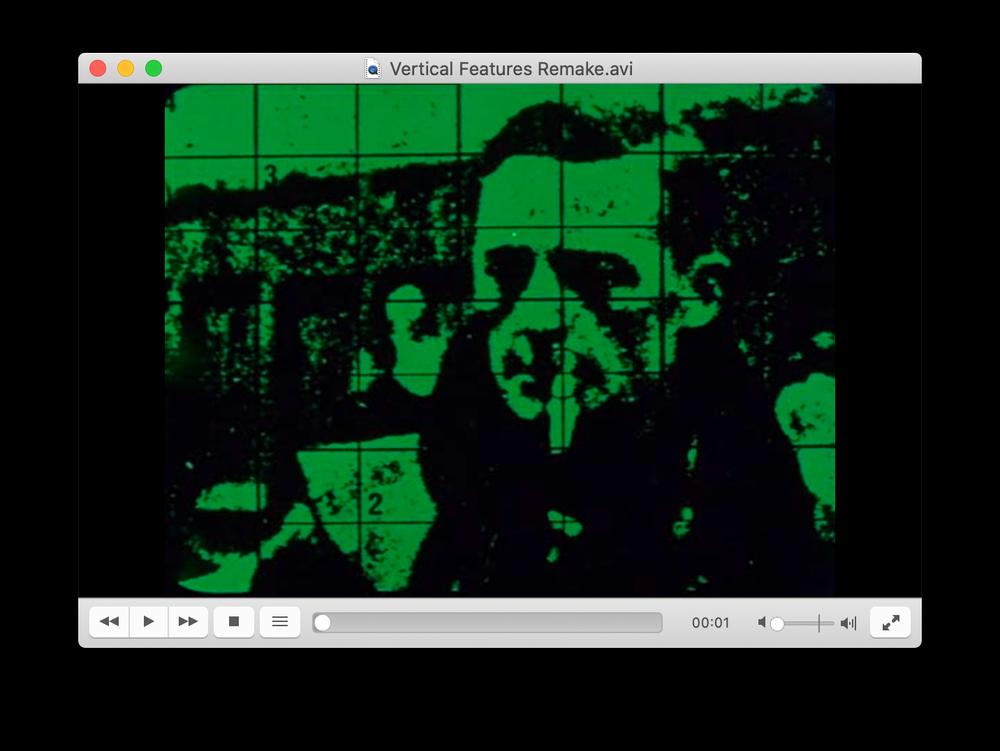
Task: Start playback with the play button
Action: [149, 622]
